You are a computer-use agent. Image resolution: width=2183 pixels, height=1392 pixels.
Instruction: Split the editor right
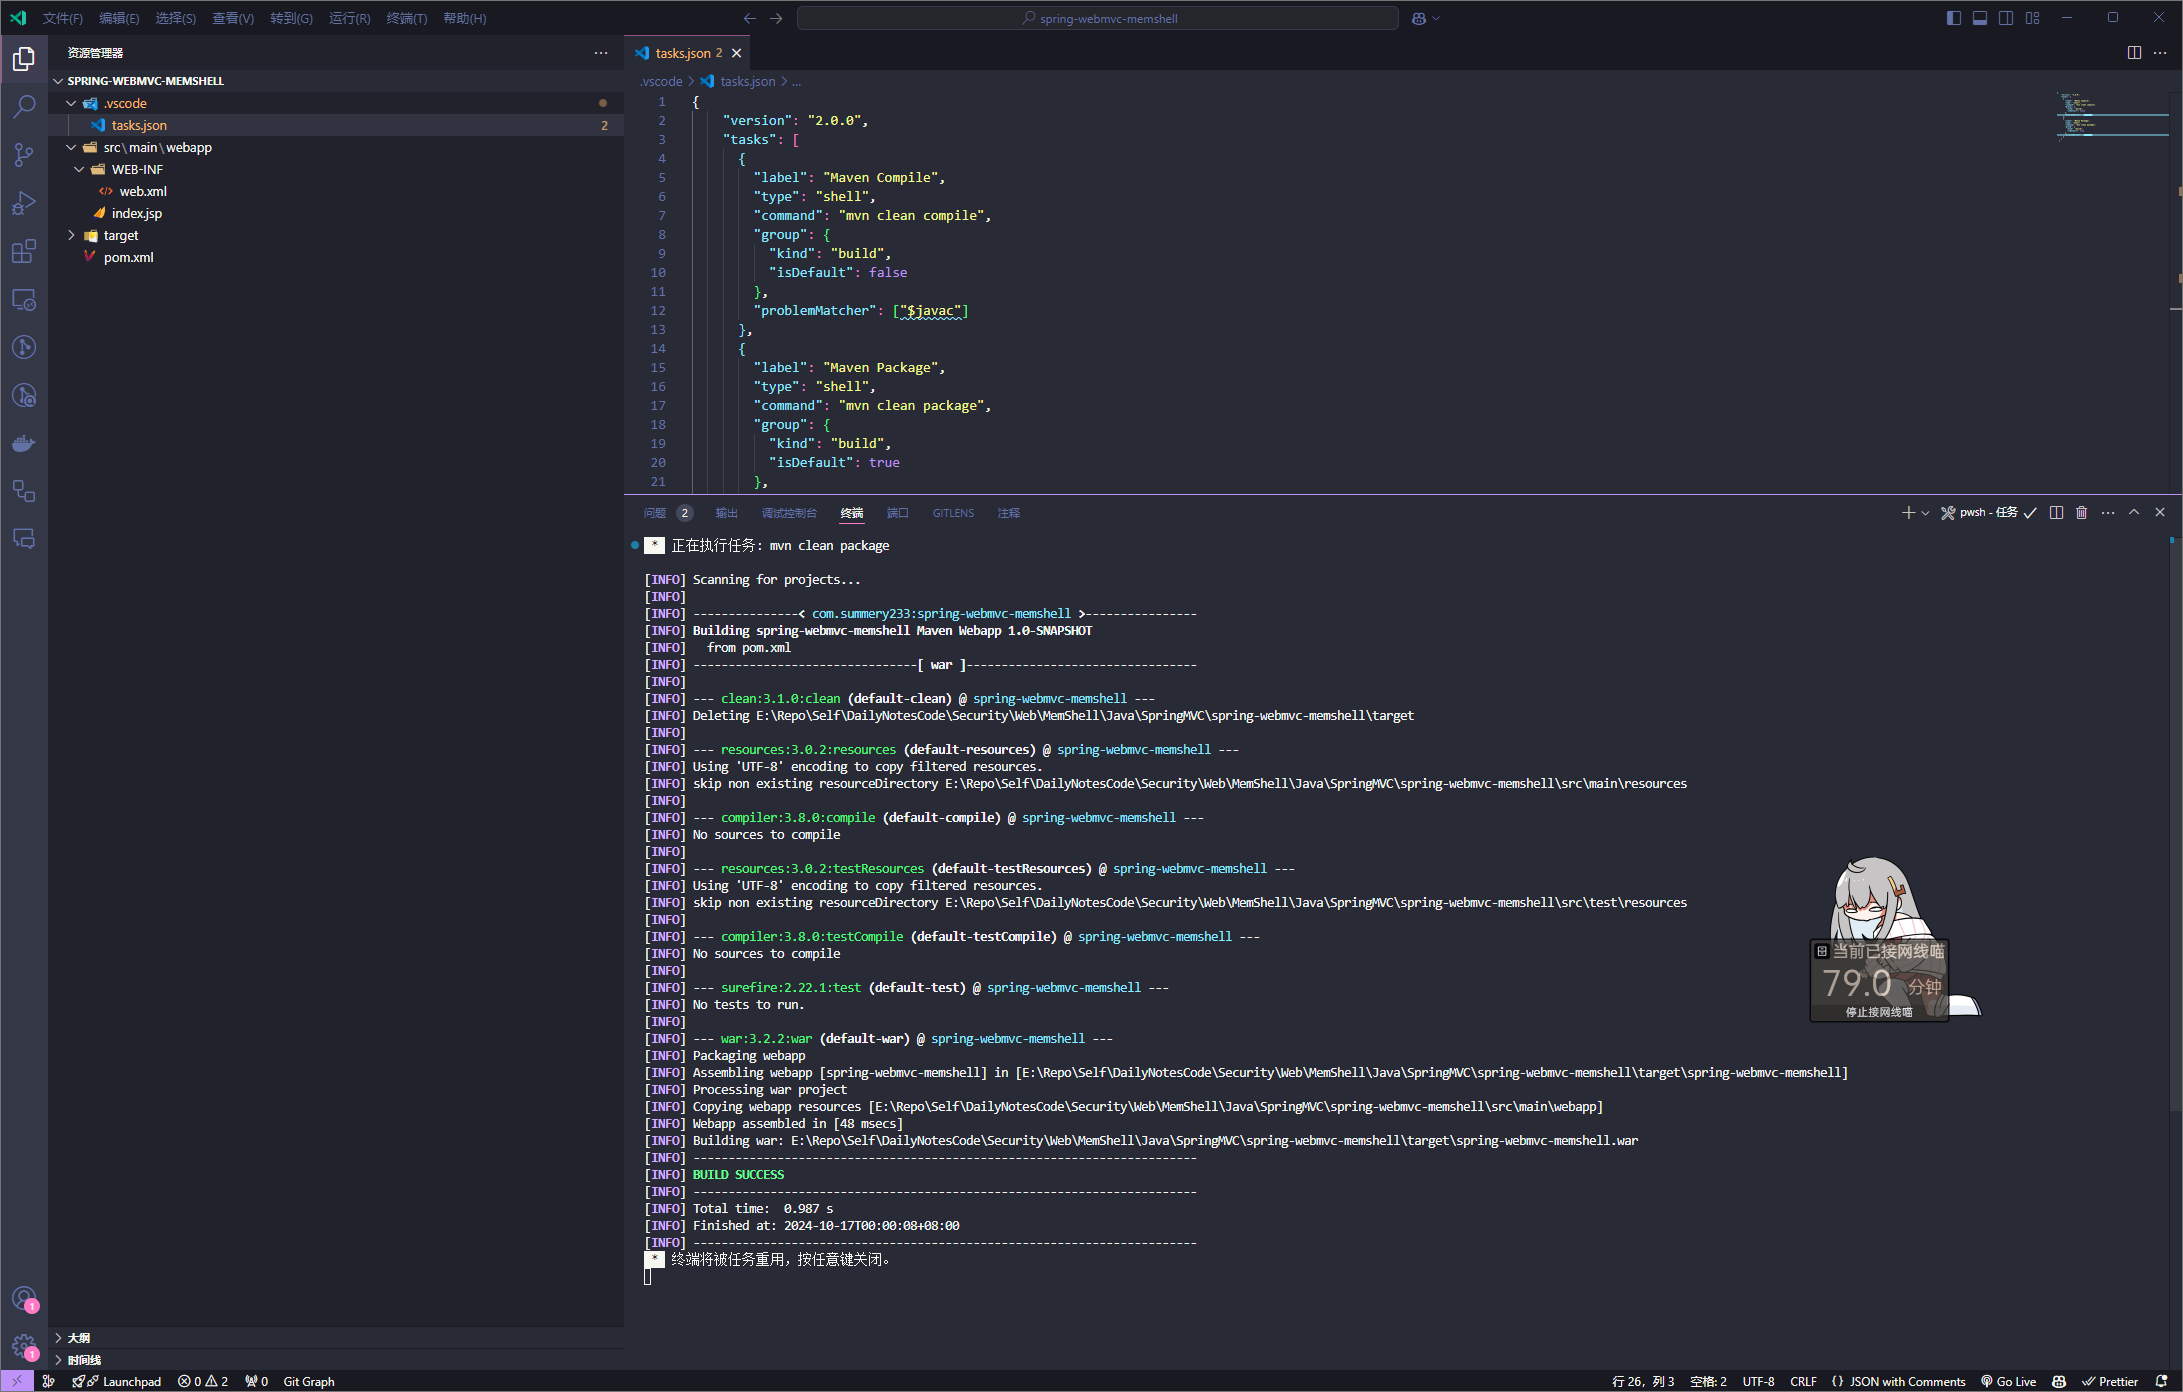pyautogui.click(x=2134, y=53)
